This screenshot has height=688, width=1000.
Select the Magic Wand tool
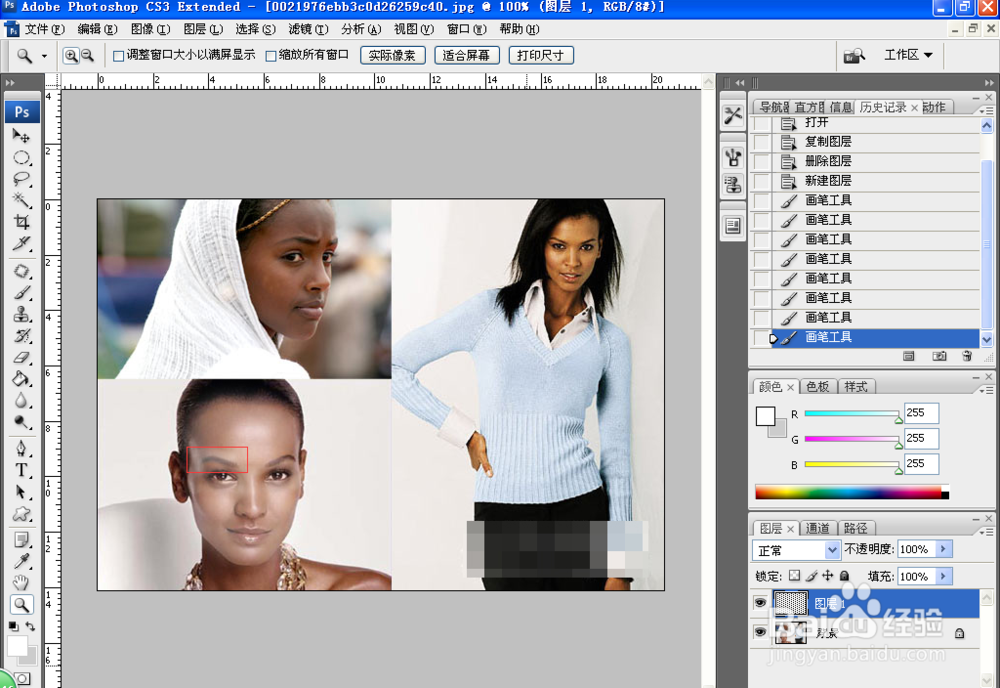tap(22, 200)
